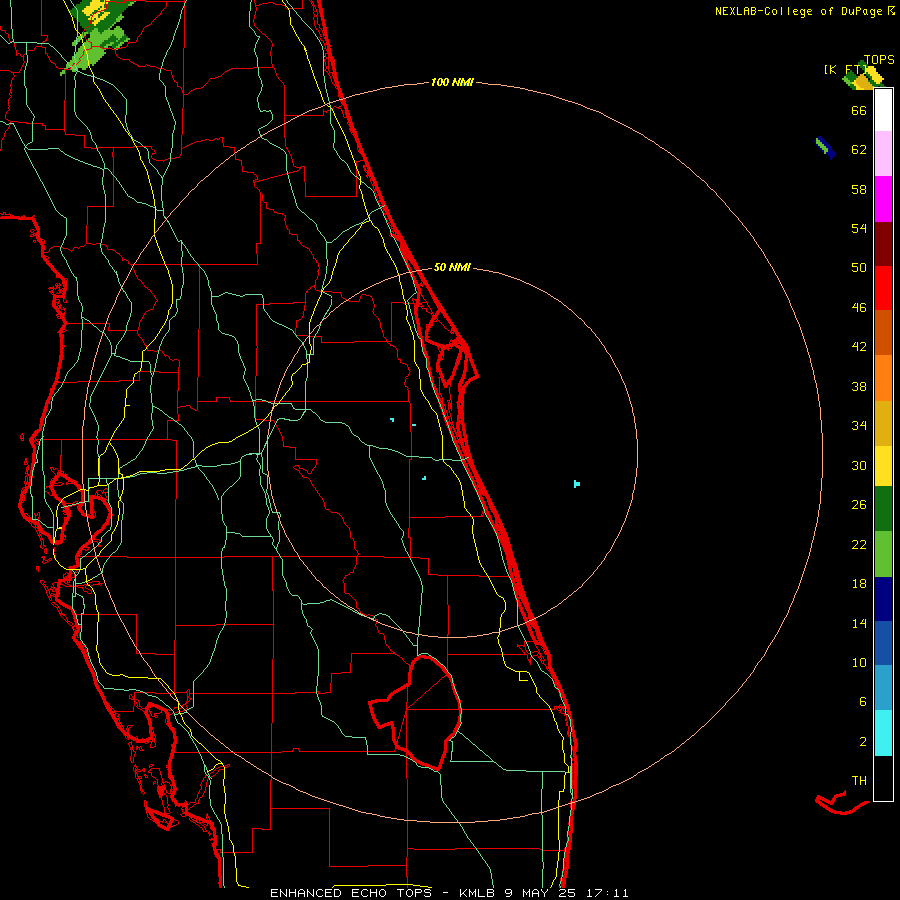900x900 pixels.
Task: Click the TOPS legend title
Action: [x=879, y=60]
